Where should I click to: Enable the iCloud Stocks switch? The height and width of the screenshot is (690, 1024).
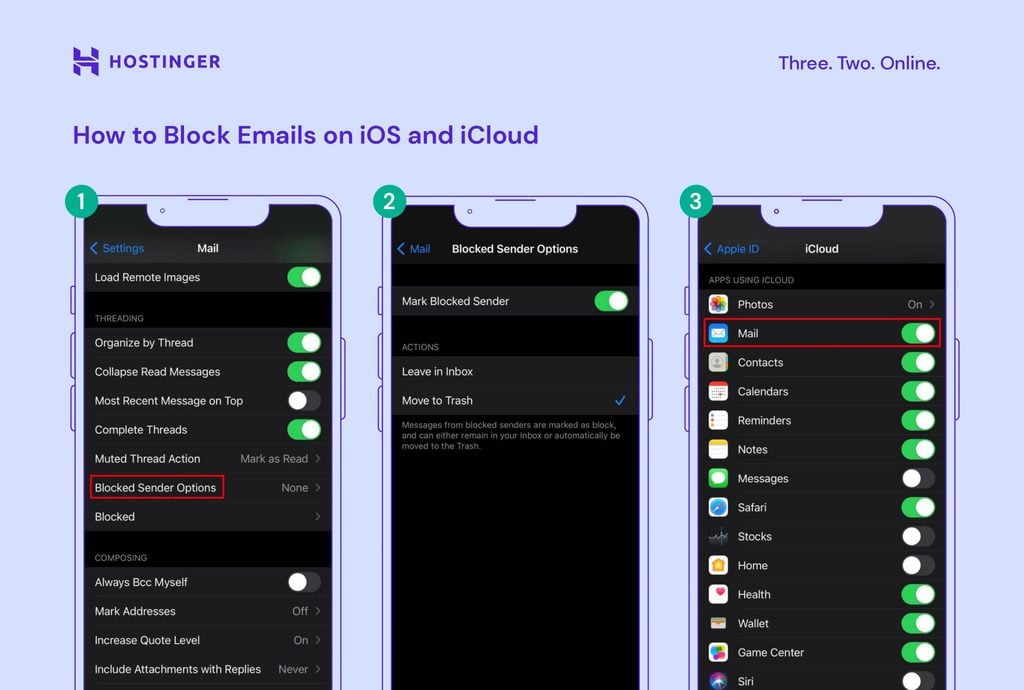coord(918,537)
